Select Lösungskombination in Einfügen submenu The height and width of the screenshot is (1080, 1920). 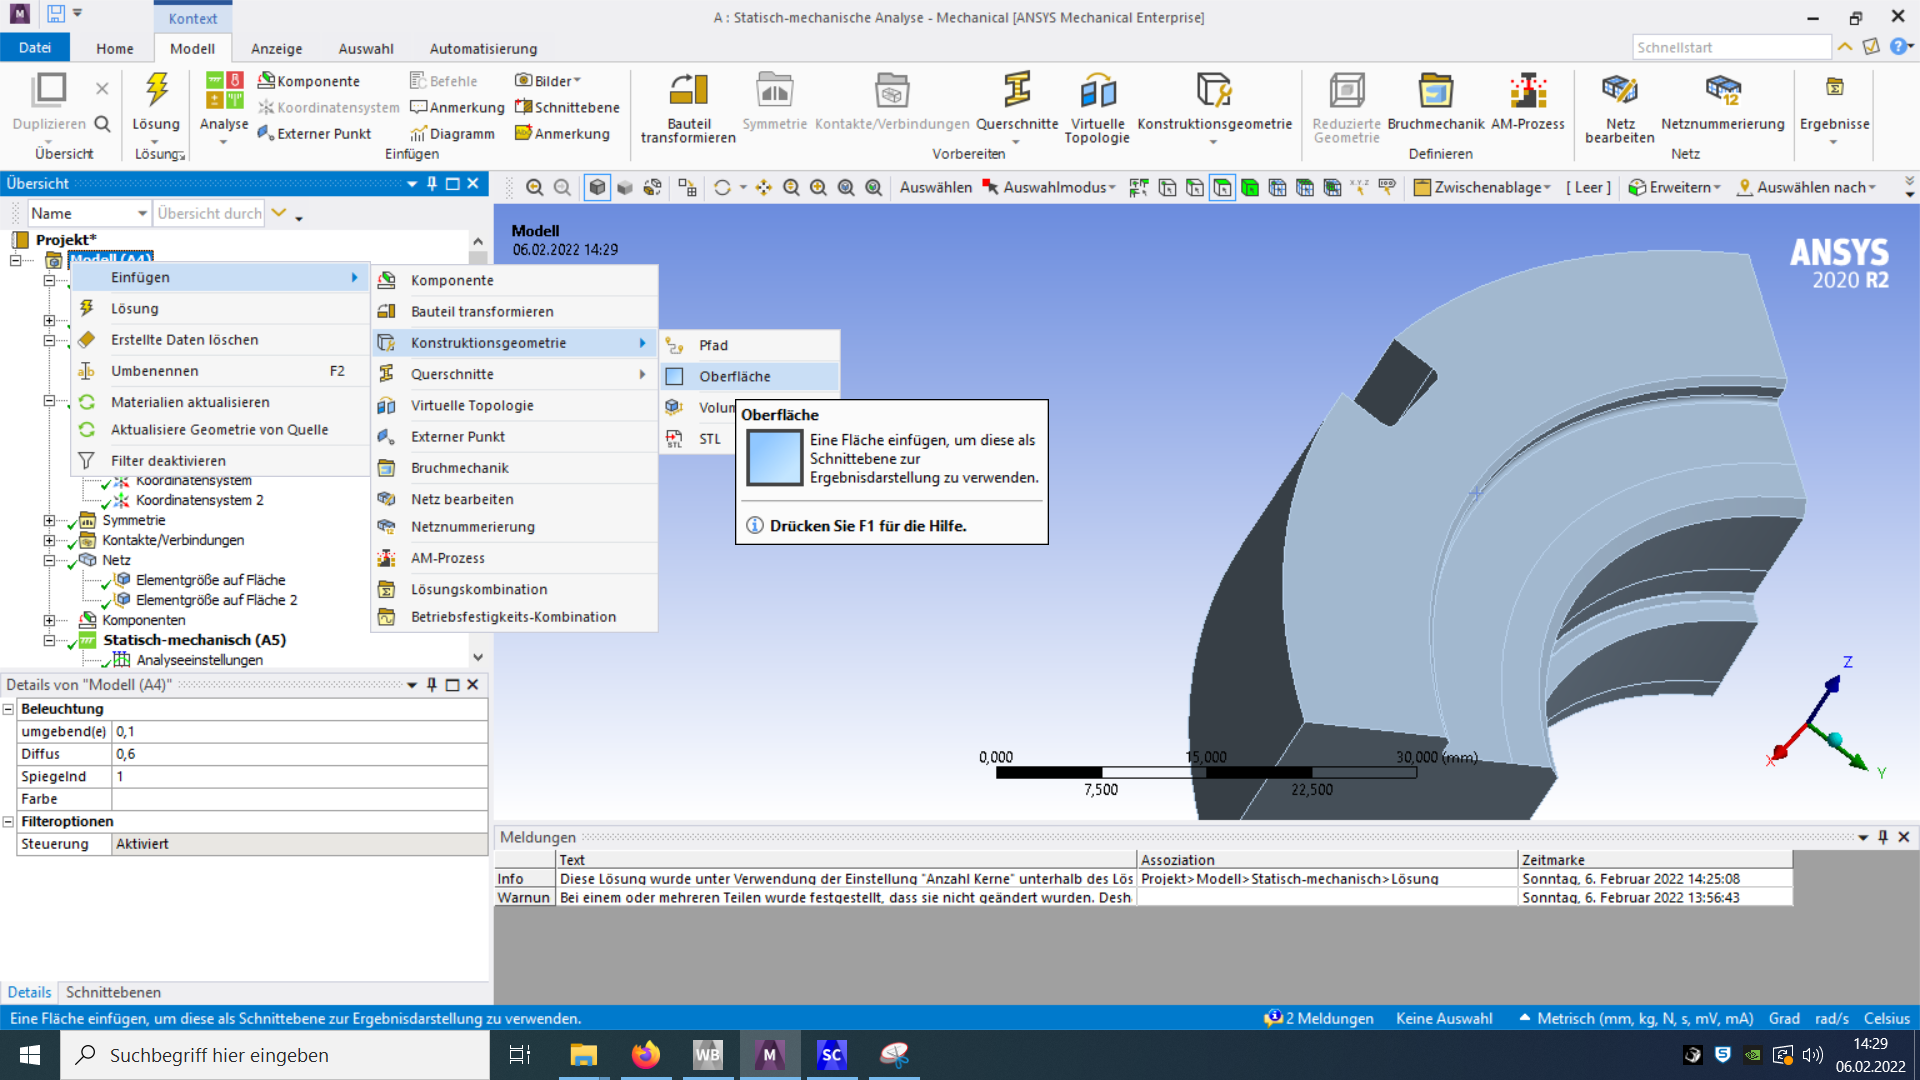tap(515, 589)
